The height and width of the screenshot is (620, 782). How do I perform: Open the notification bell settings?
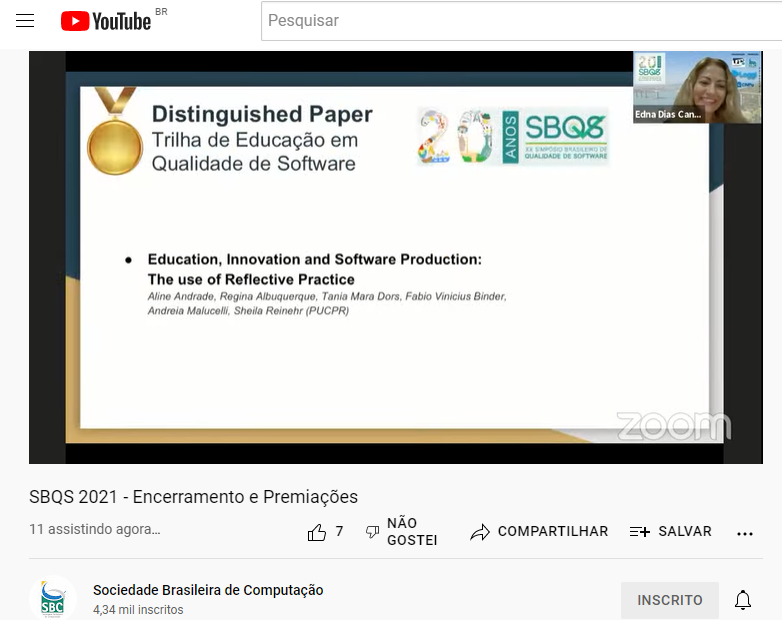tap(743, 600)
